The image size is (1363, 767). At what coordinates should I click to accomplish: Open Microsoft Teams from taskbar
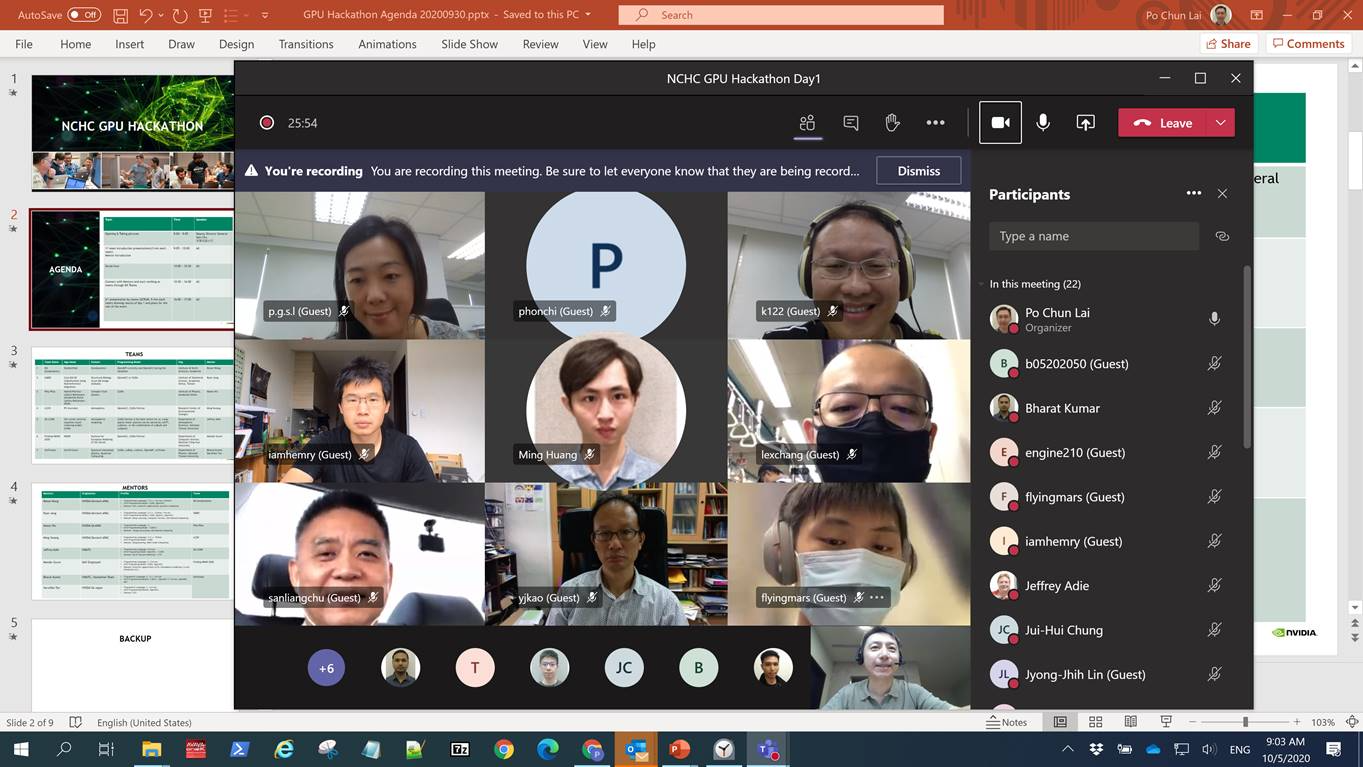click(x=768, y=749)
